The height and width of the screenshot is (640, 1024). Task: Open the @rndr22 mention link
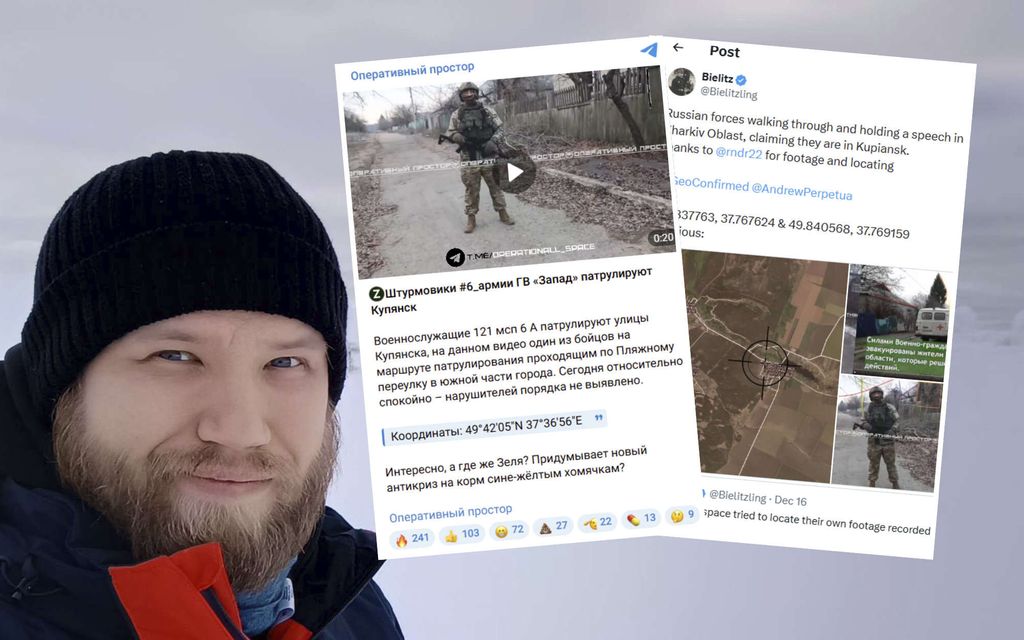(739, 153)
